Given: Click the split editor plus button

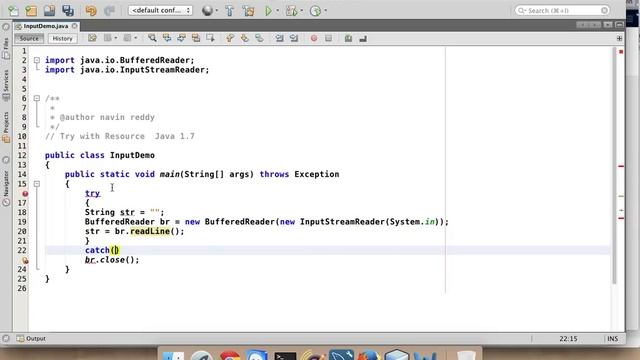Looking at the screenshot, I should pyautogui.click(x=619, y=38).
